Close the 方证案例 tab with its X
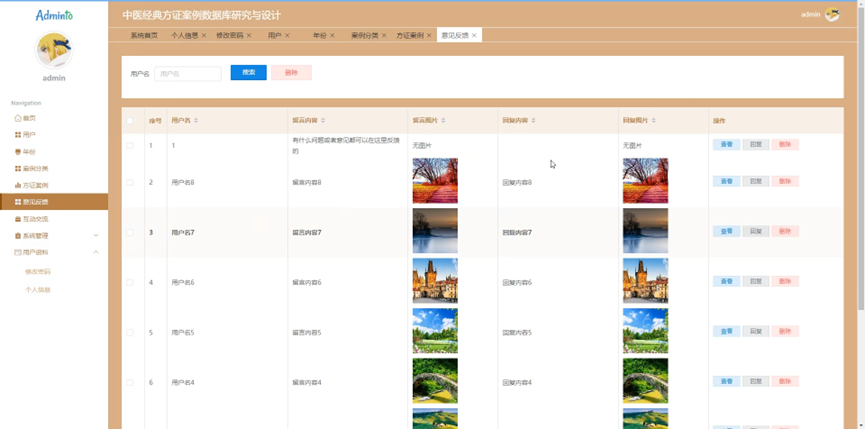This screenshot has width=865, height=429. (x=429, y=35)
